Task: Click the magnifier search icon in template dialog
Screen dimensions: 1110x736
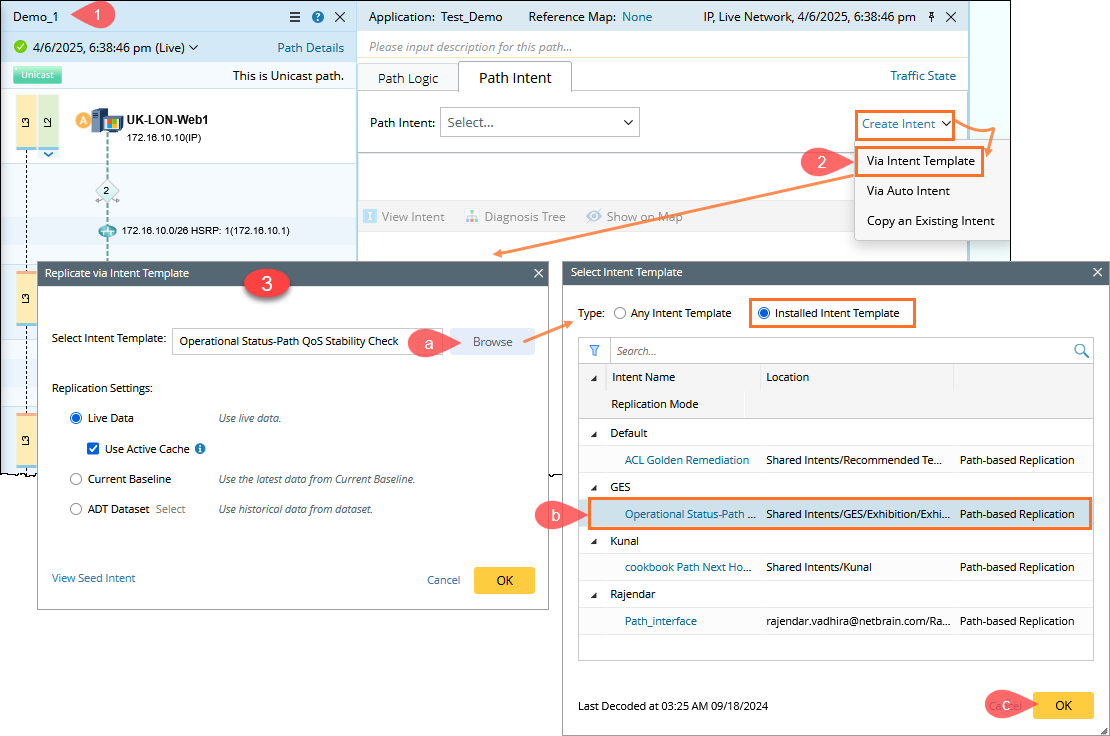Action: pos(1081,351)
